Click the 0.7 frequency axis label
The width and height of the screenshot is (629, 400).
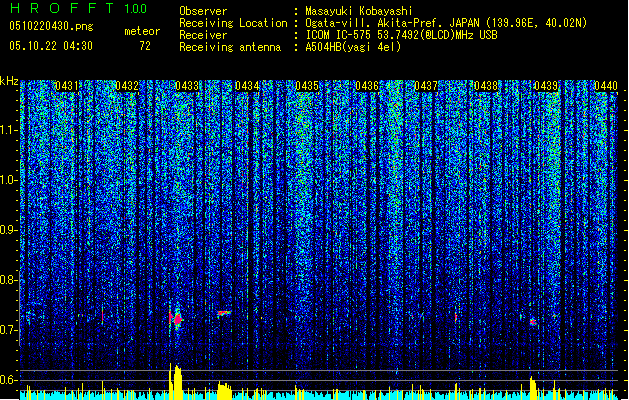tap(8, 330)
